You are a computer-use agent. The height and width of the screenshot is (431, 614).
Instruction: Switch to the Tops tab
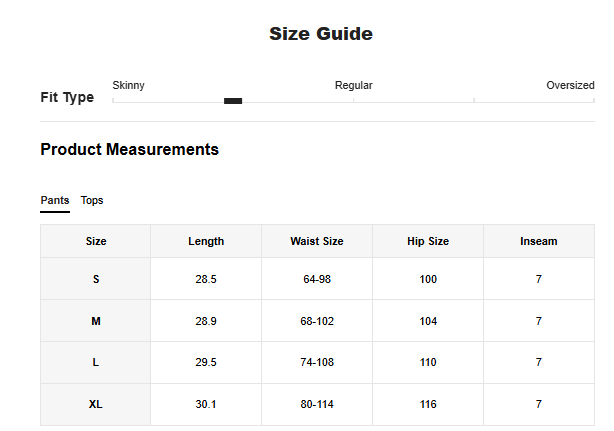(x=92, y=200)
